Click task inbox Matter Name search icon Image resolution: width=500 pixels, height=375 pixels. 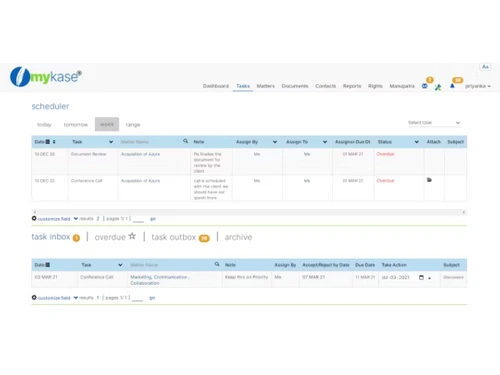click(x=217, y=264)
